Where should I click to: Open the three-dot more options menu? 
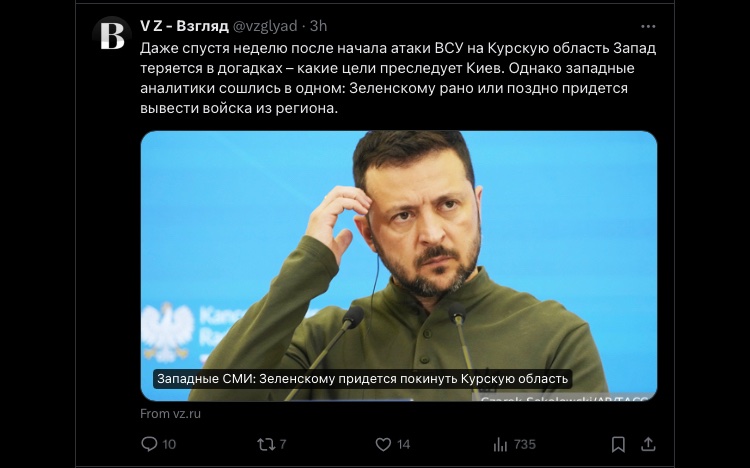(x=648, y=27)
